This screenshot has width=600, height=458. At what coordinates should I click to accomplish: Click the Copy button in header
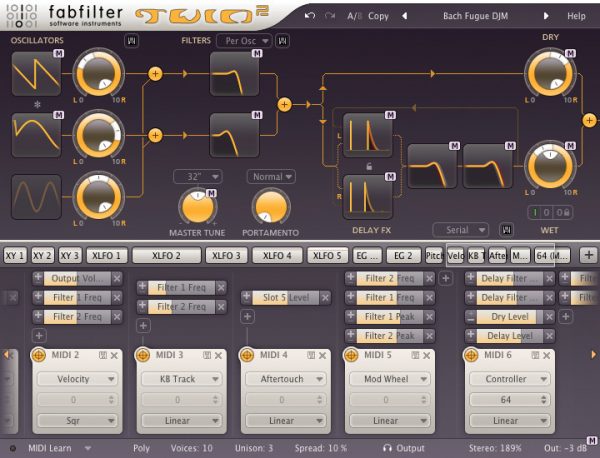(x=379, y=16)
